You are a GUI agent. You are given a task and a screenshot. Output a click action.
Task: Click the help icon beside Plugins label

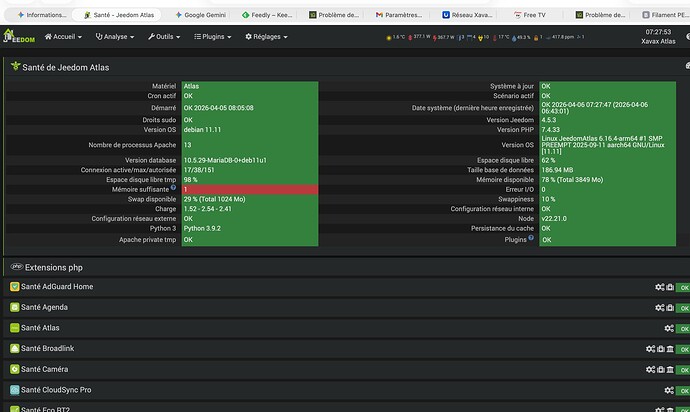pyautogui.click(x=531, y=238)
